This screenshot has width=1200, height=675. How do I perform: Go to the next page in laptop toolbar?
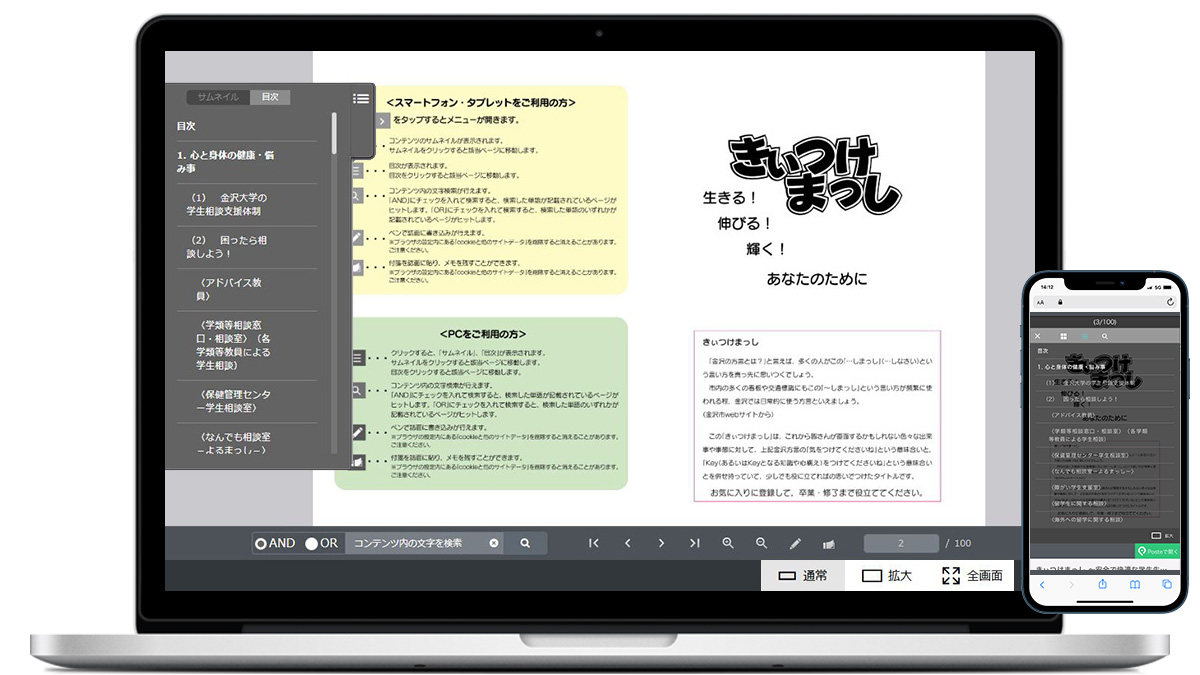pos(661,543)
